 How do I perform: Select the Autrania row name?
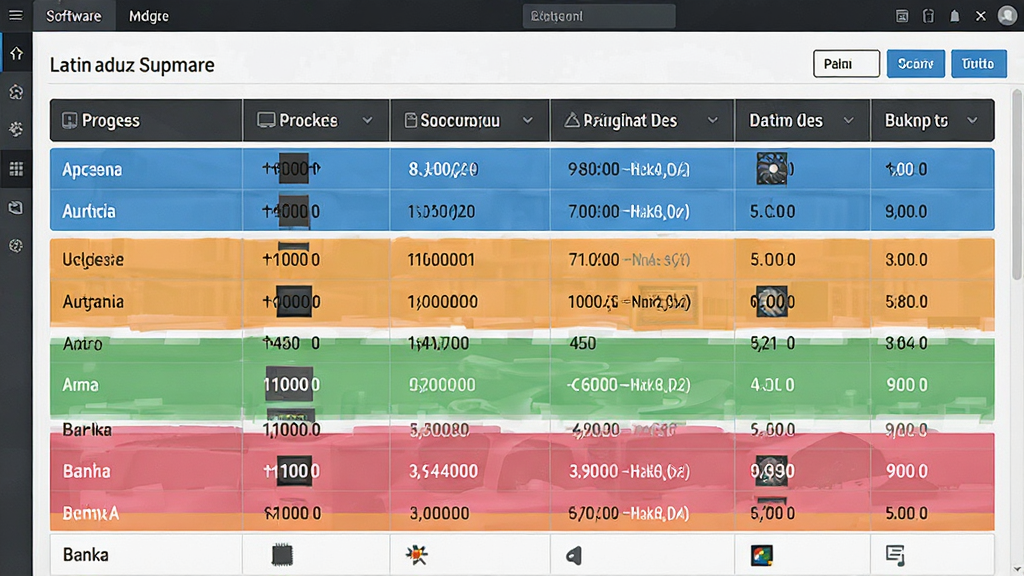(93, 302)
